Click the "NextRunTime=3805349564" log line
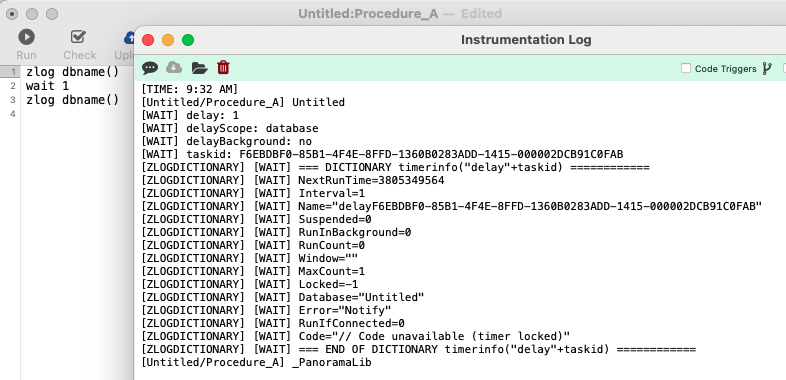786x380 pixels. pos(293,180)
